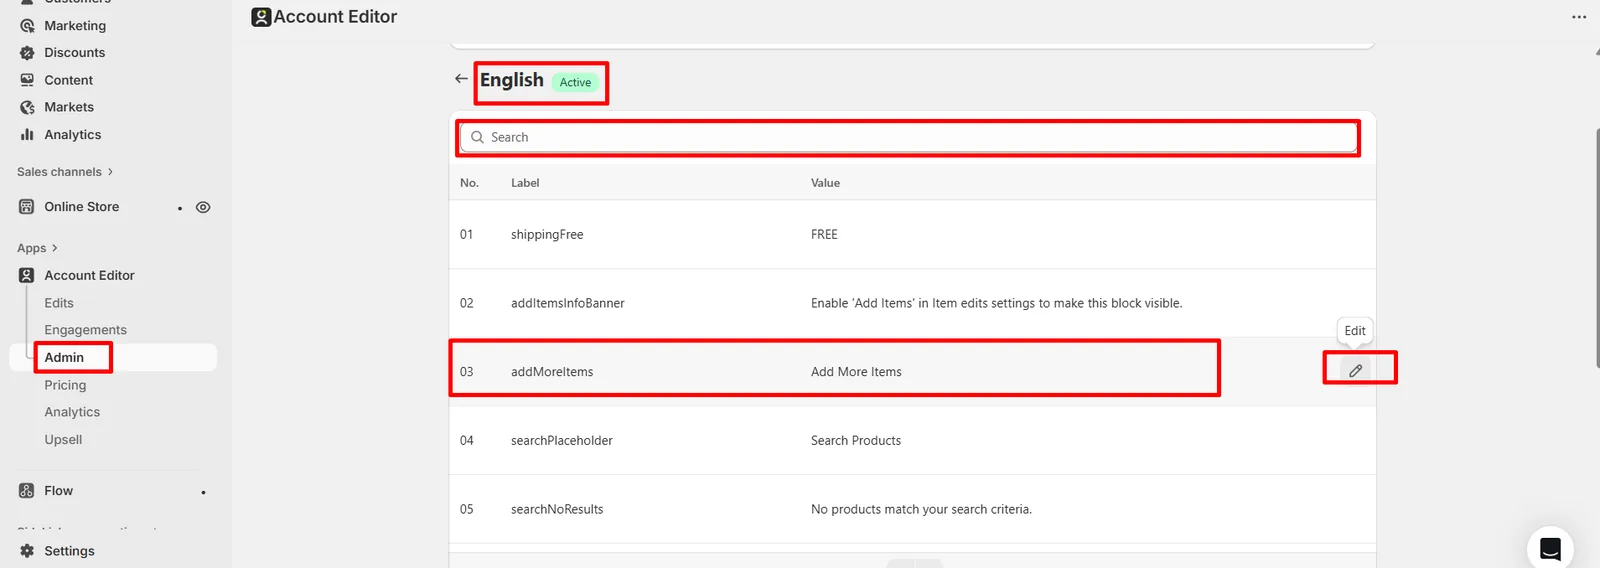Select the searchPlaceholder row
Screen dimensions: 1600x568
pos(912,440)
